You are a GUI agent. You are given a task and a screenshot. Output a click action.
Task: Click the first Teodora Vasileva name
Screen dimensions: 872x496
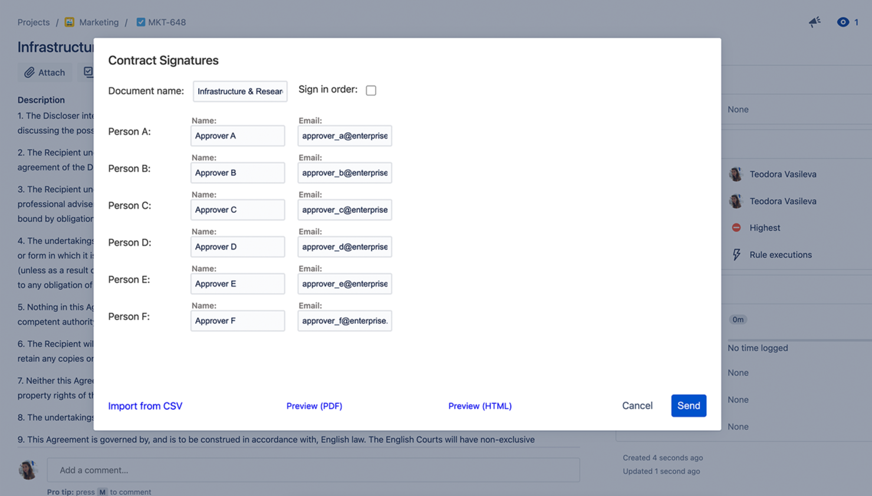pos(783,174)
